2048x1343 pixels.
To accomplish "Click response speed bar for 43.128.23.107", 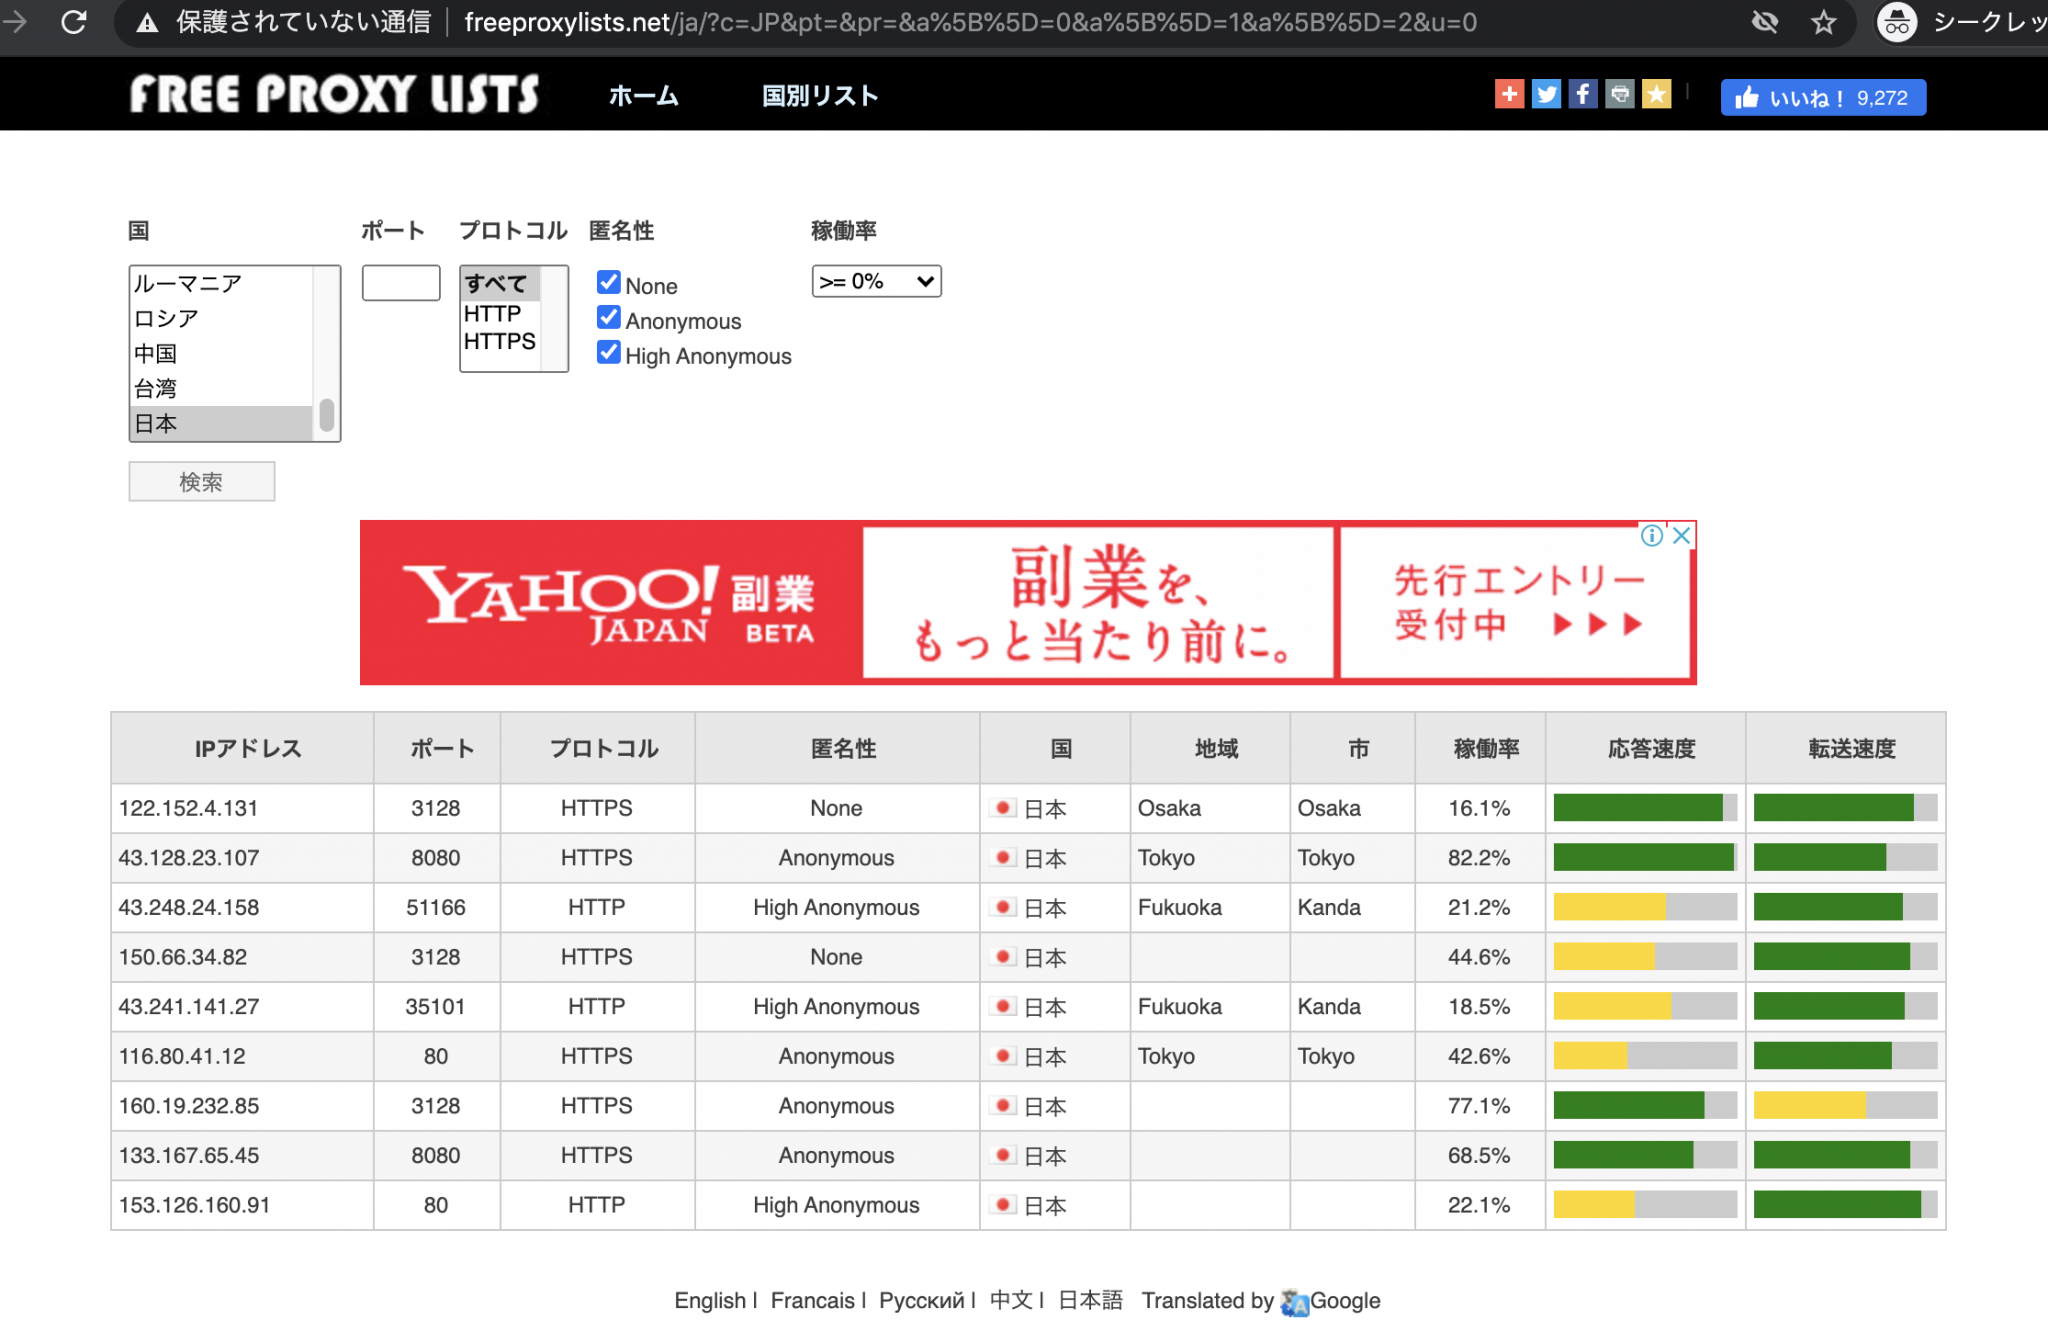I will coord(1645,857).
